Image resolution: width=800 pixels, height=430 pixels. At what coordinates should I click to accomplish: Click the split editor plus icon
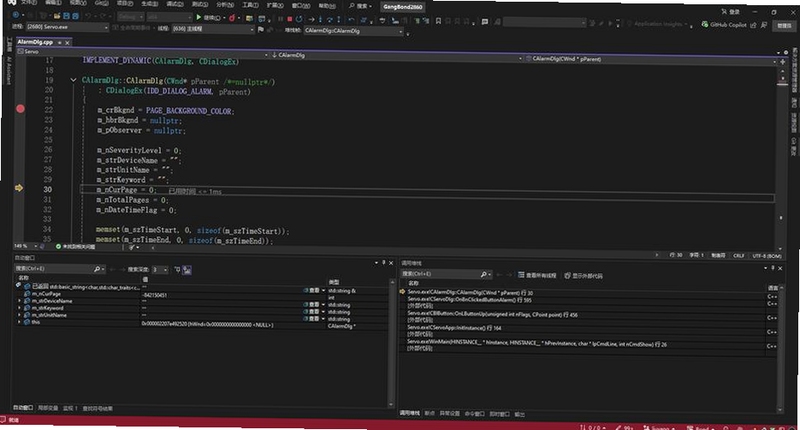[x=783, y=62]
